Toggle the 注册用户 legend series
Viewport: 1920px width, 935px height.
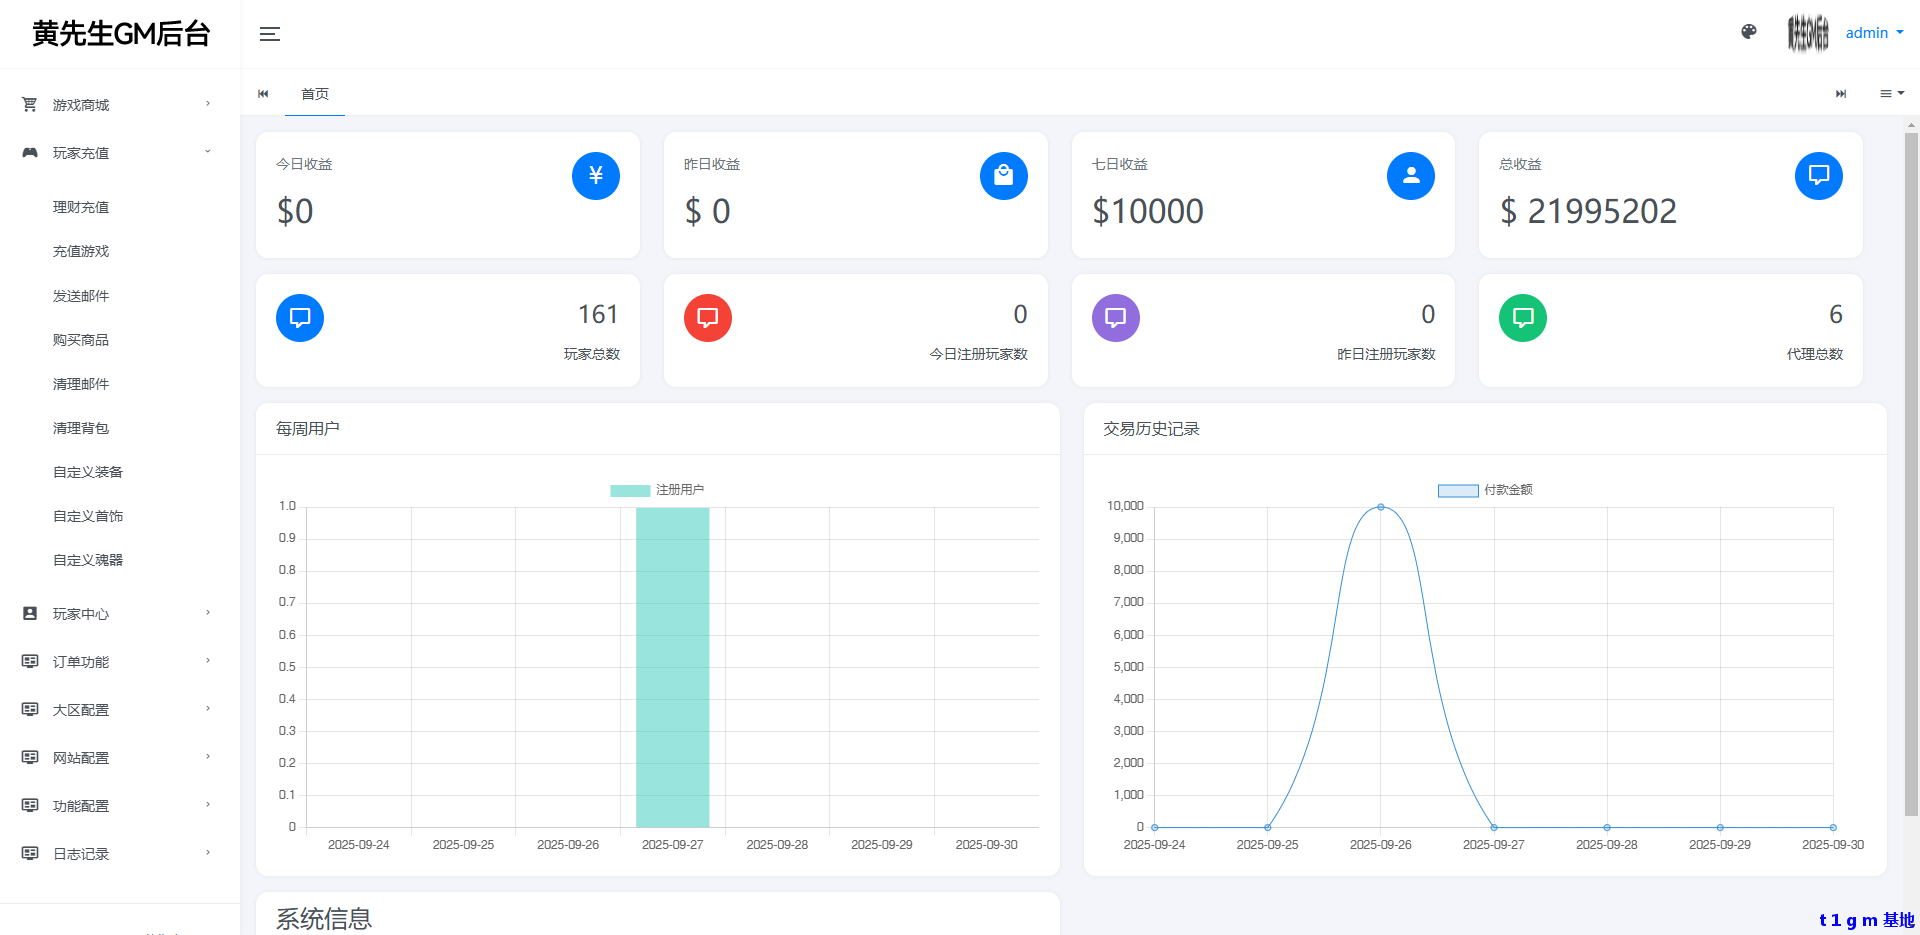657,490
